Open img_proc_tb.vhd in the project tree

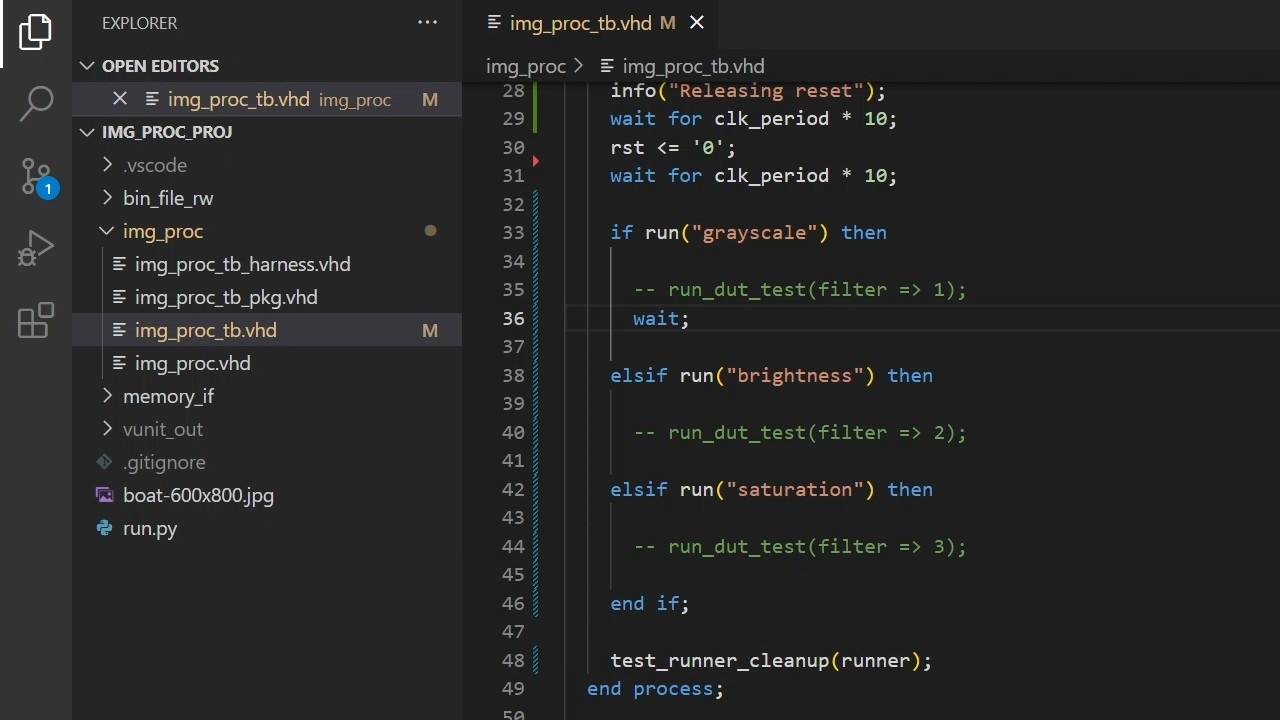(206, 330)
